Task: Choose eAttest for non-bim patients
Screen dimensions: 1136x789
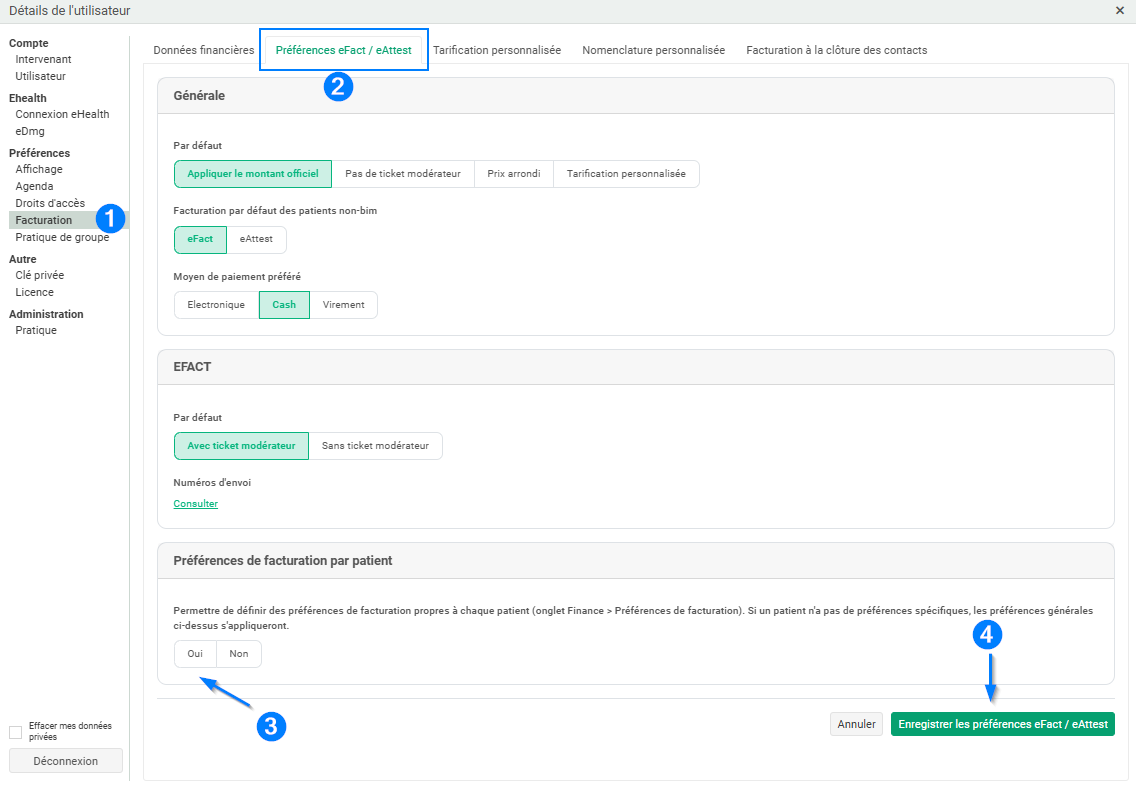Action: click(256, 239)
